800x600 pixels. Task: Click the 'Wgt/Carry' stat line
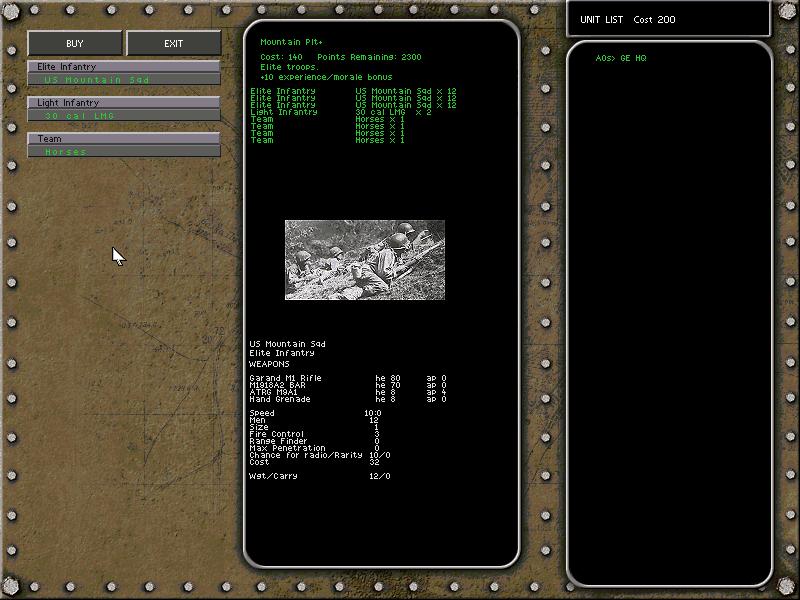[x=320, y=476]
